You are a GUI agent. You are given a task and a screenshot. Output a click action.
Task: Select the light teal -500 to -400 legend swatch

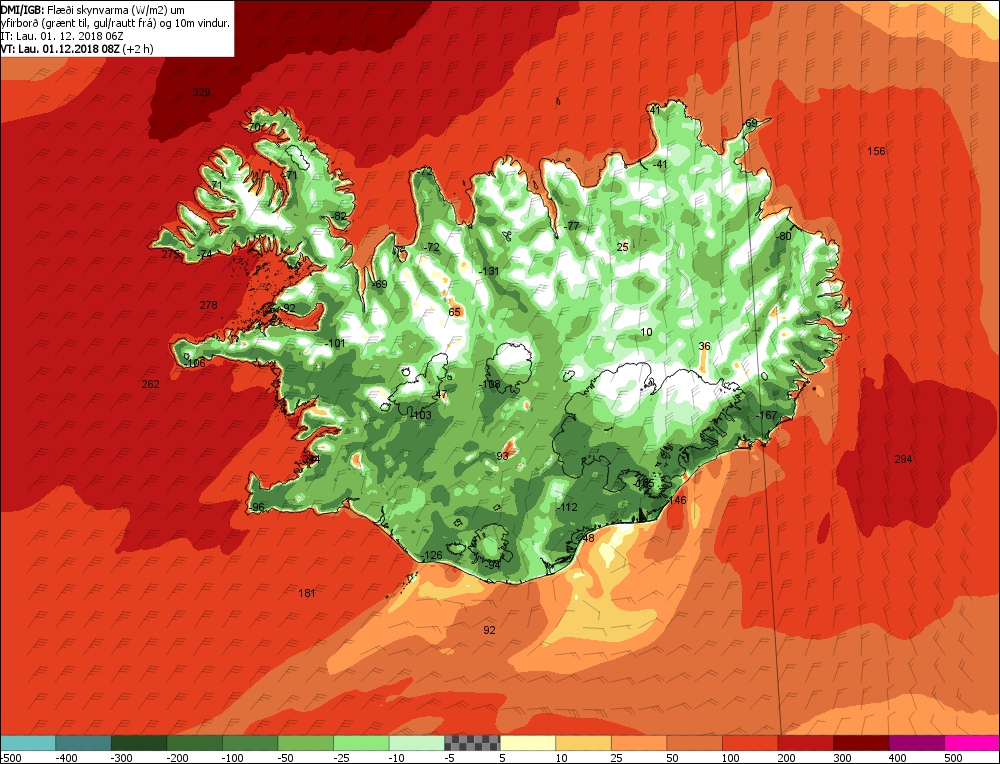[28, 743]
